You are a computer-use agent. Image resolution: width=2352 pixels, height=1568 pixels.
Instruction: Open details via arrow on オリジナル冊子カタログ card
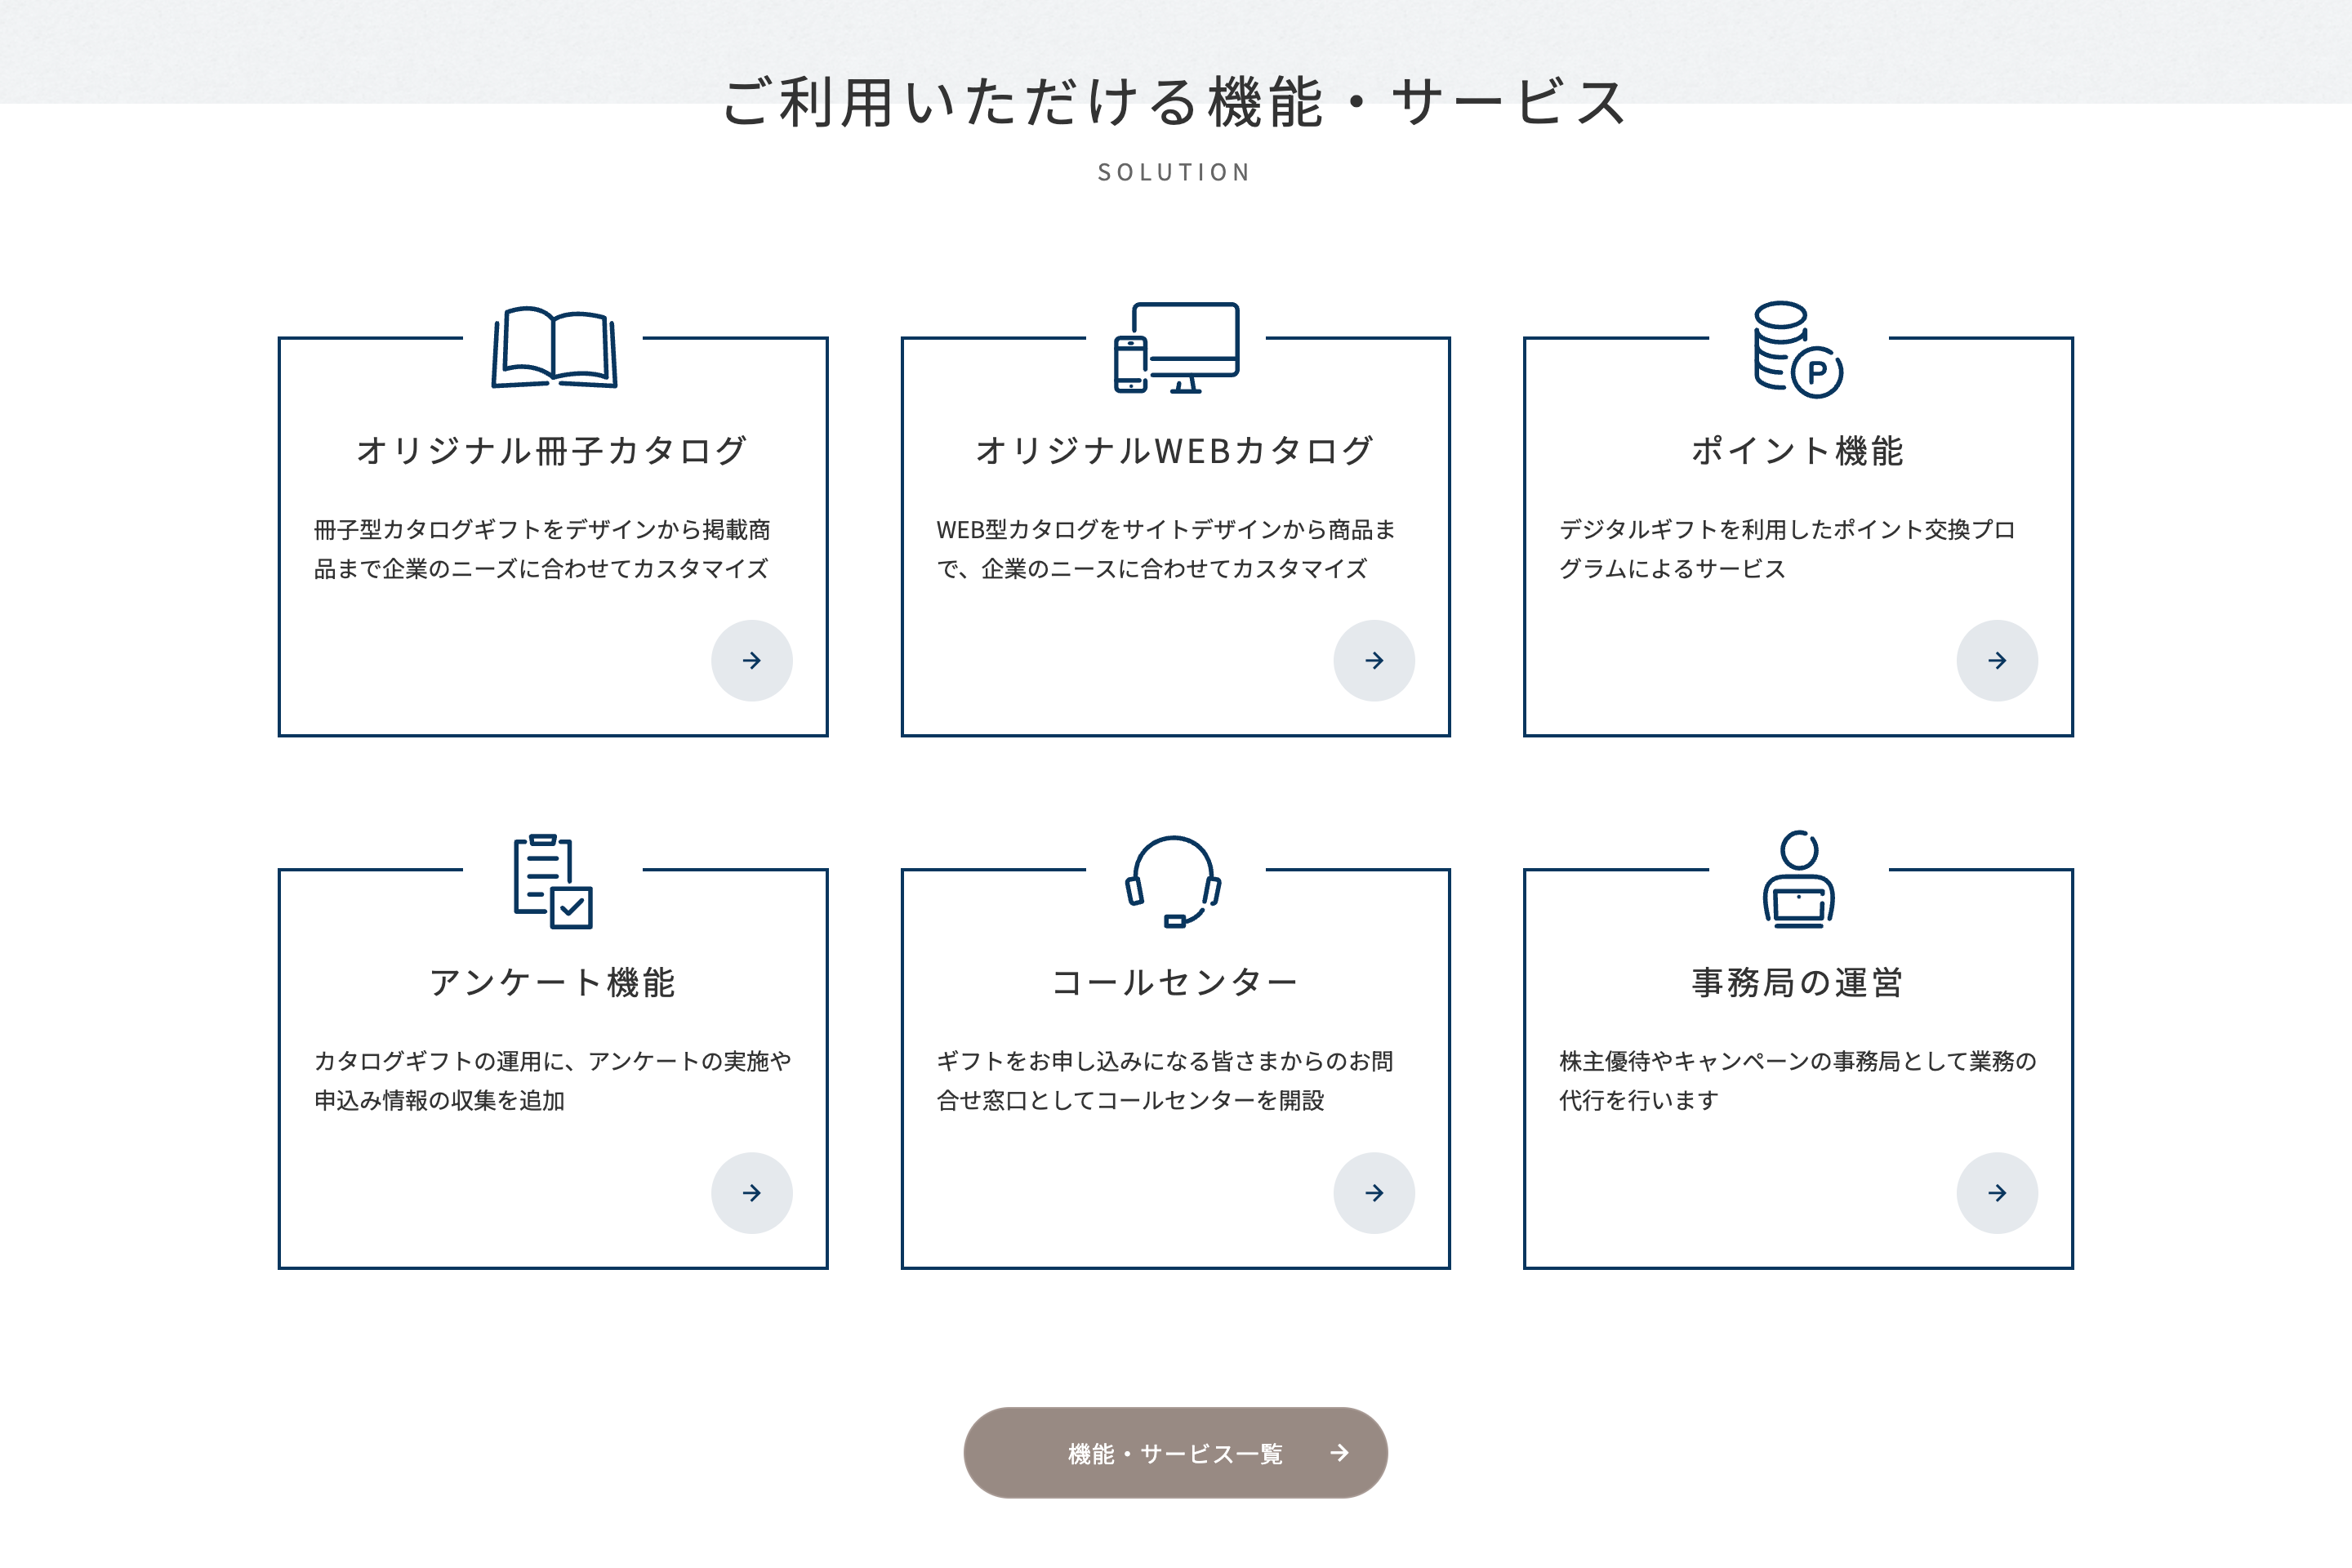(x=752, y=660)
